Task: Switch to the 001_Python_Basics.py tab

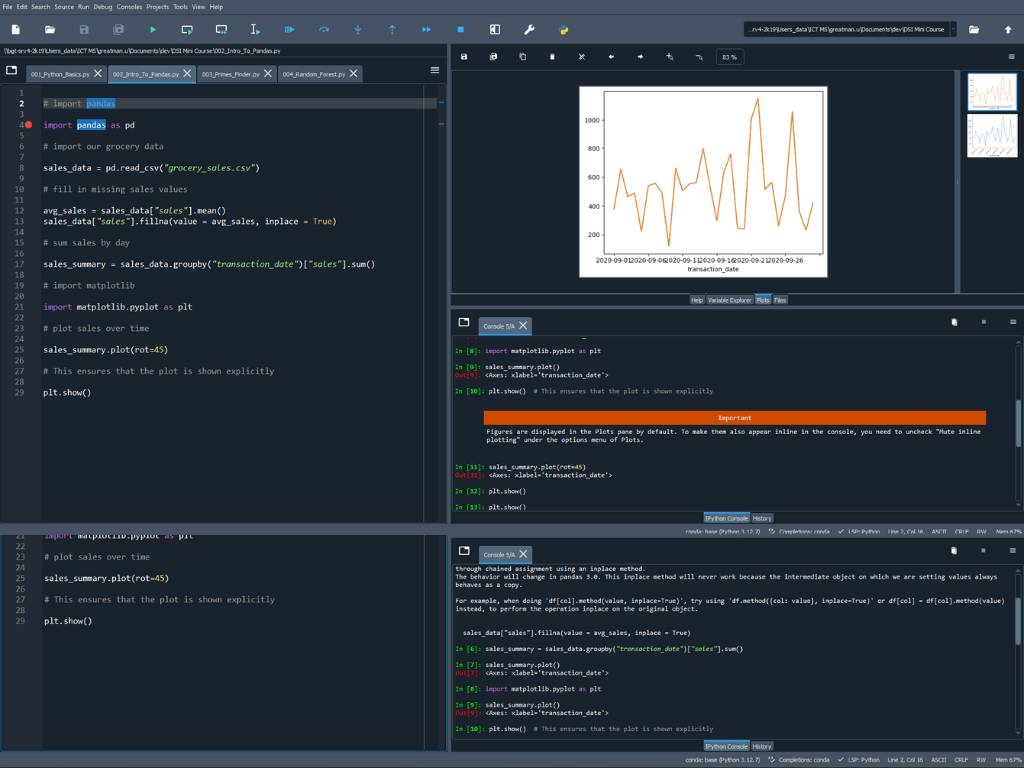Action: [60, 74]
